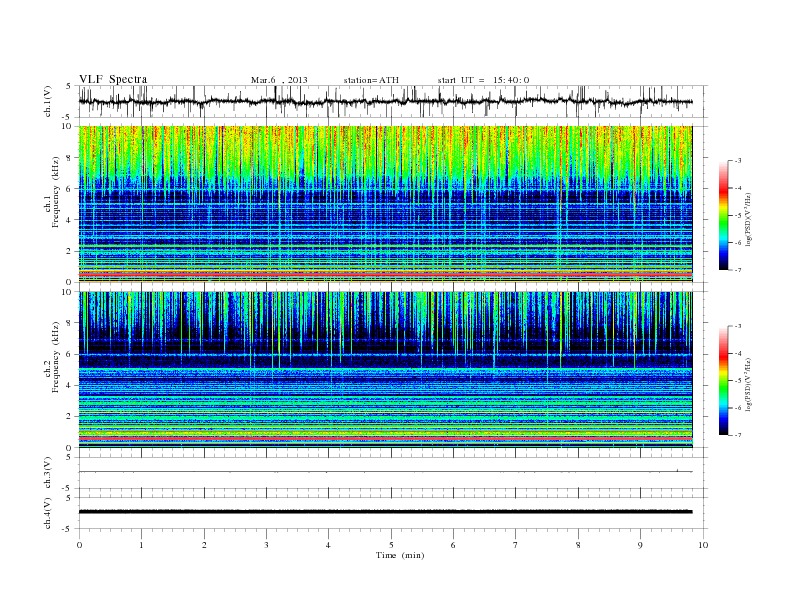Click the time axis tick label '9'
This screenshot has height=612, width=792.
(x=640, y=545)
